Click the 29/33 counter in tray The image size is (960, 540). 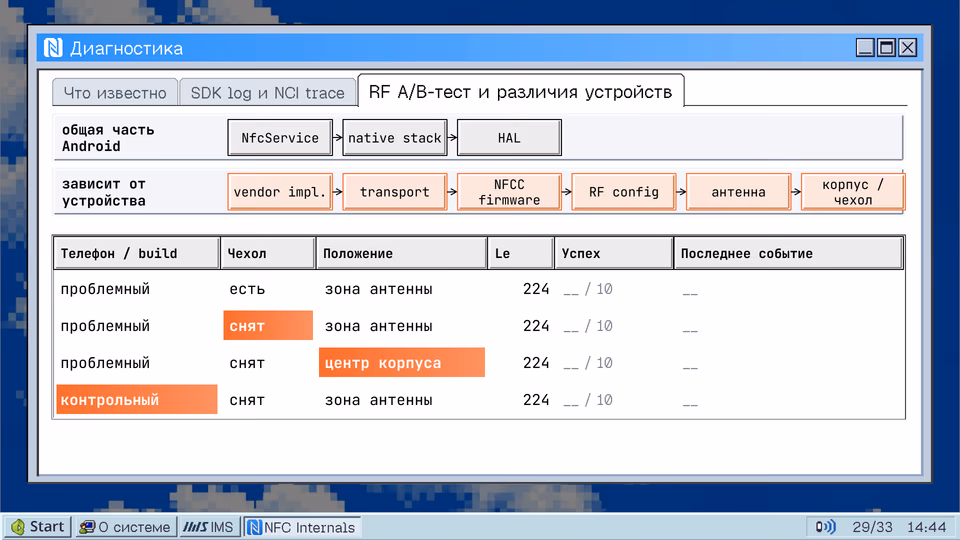[872, 527]
